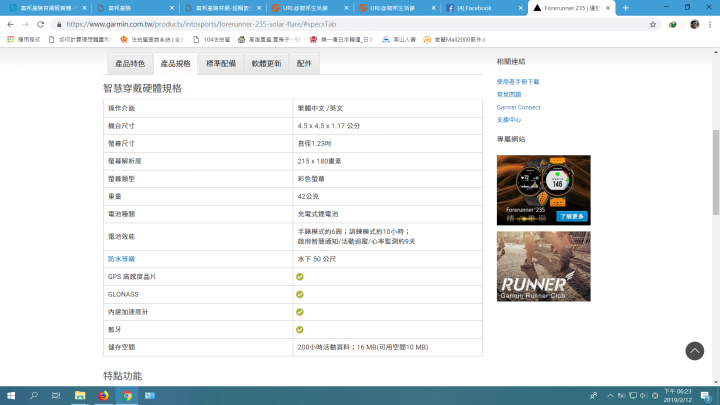Go back to the previous page
Image resolution: width=720 pixels, height=405 pixels.
(x=11, y=24)
